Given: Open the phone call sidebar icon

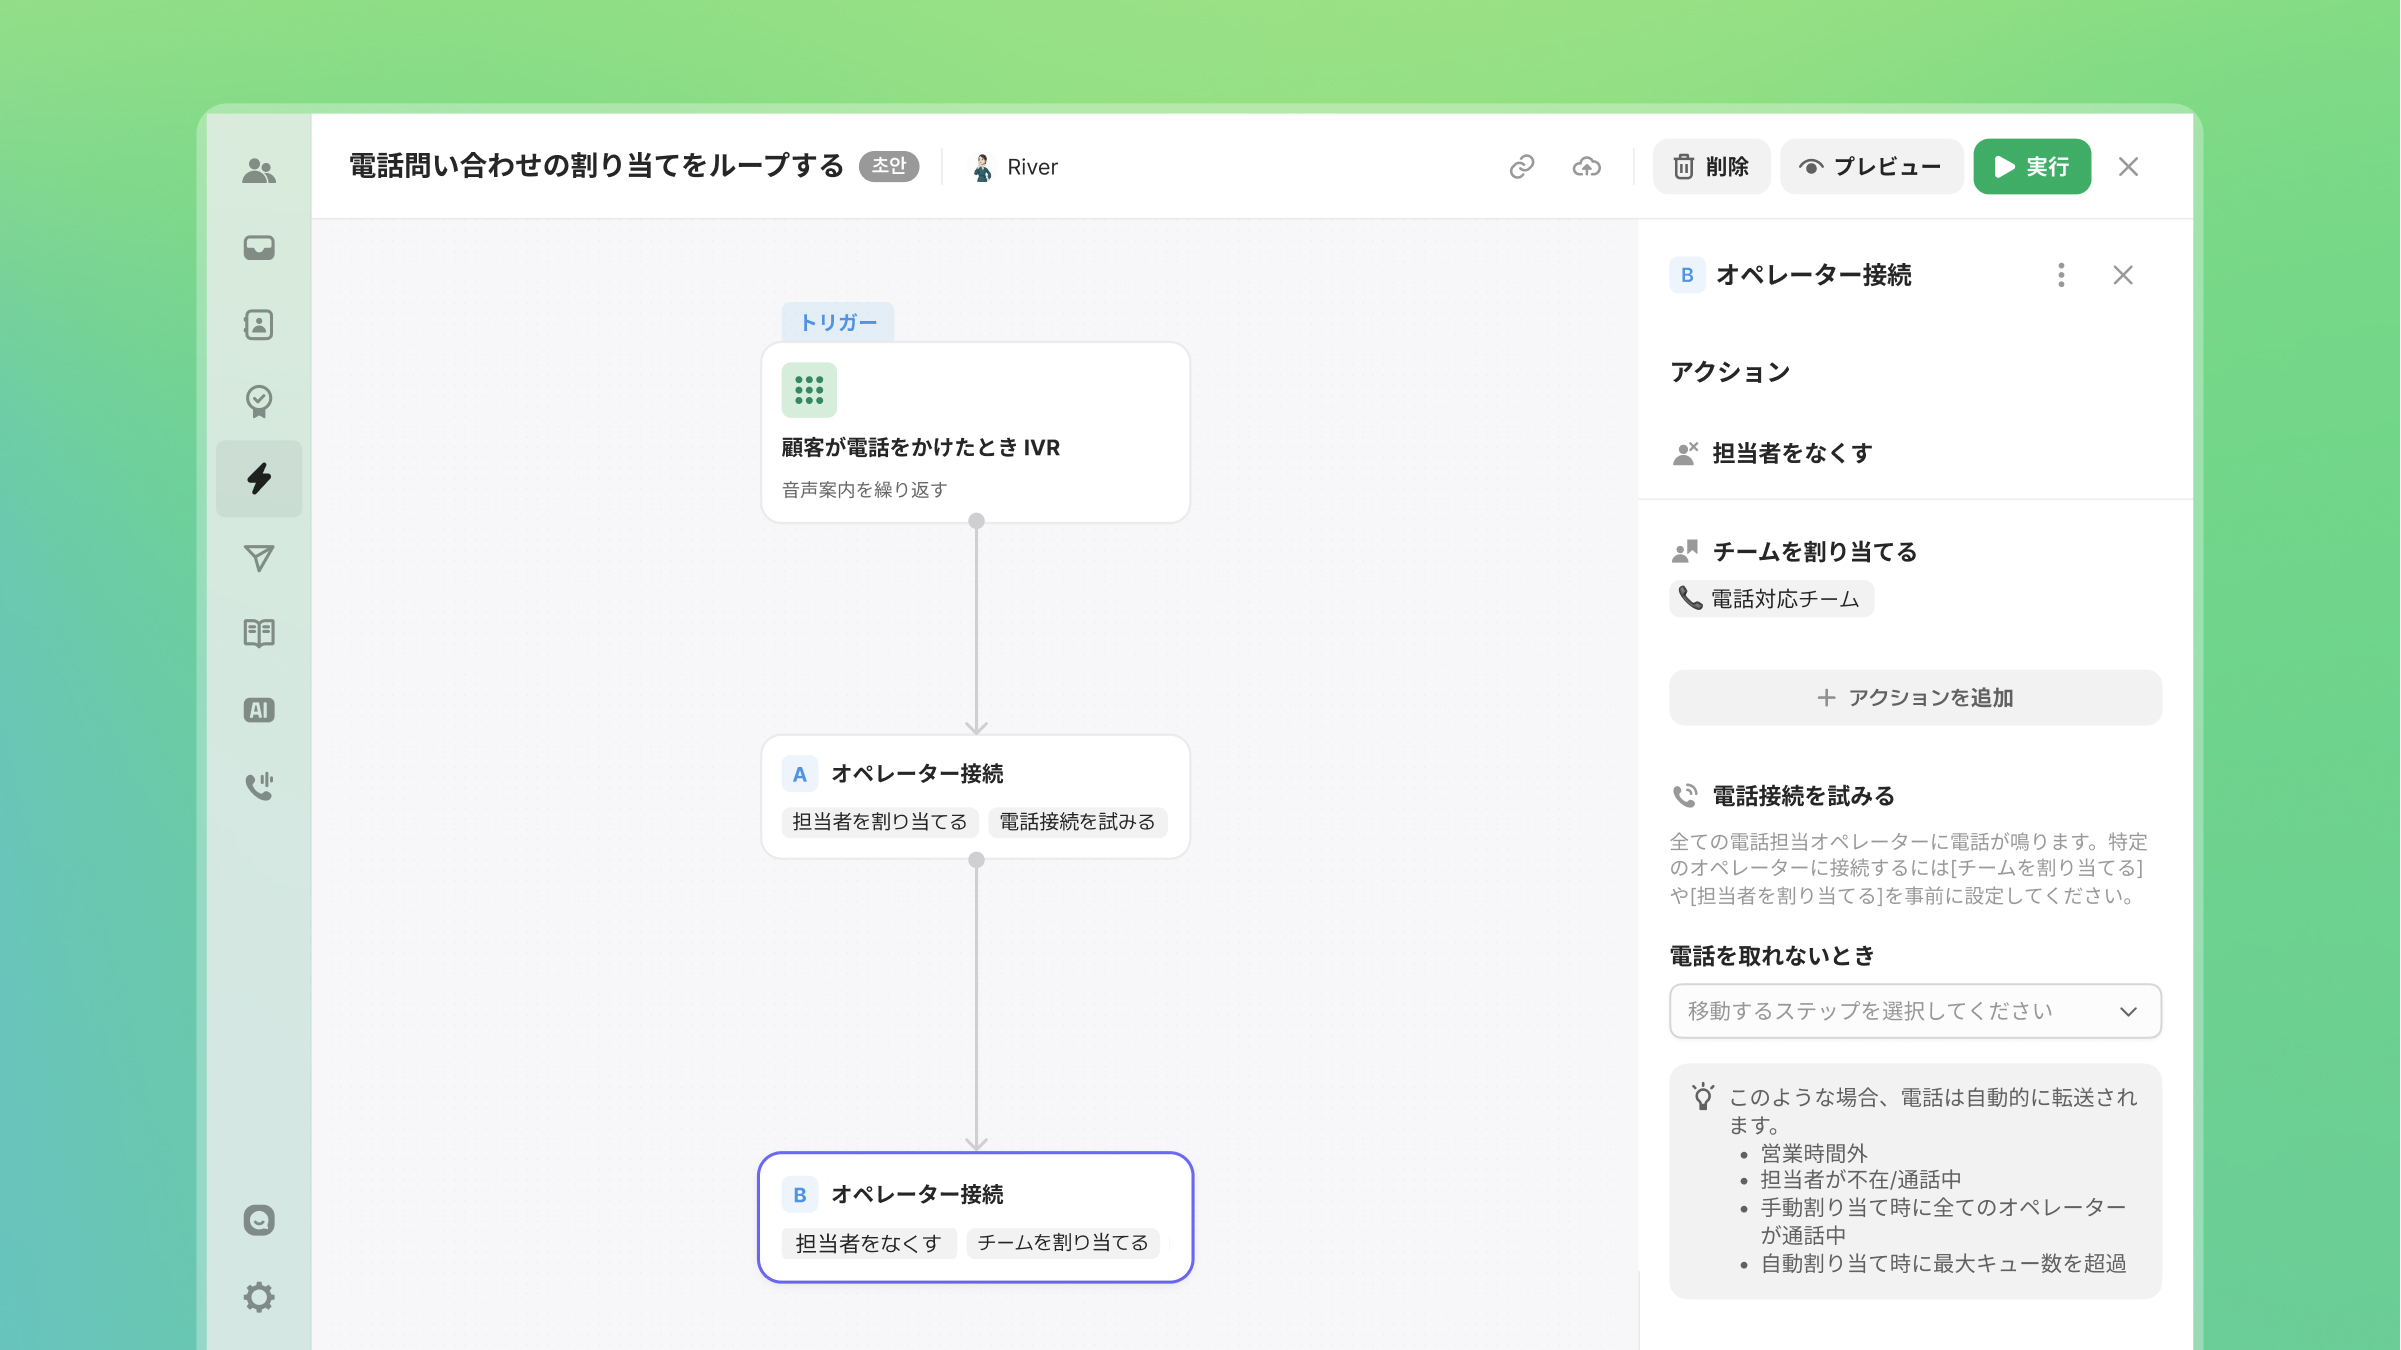Looking at the screenshot, I should pyautogui.click(x=259, y=786).
